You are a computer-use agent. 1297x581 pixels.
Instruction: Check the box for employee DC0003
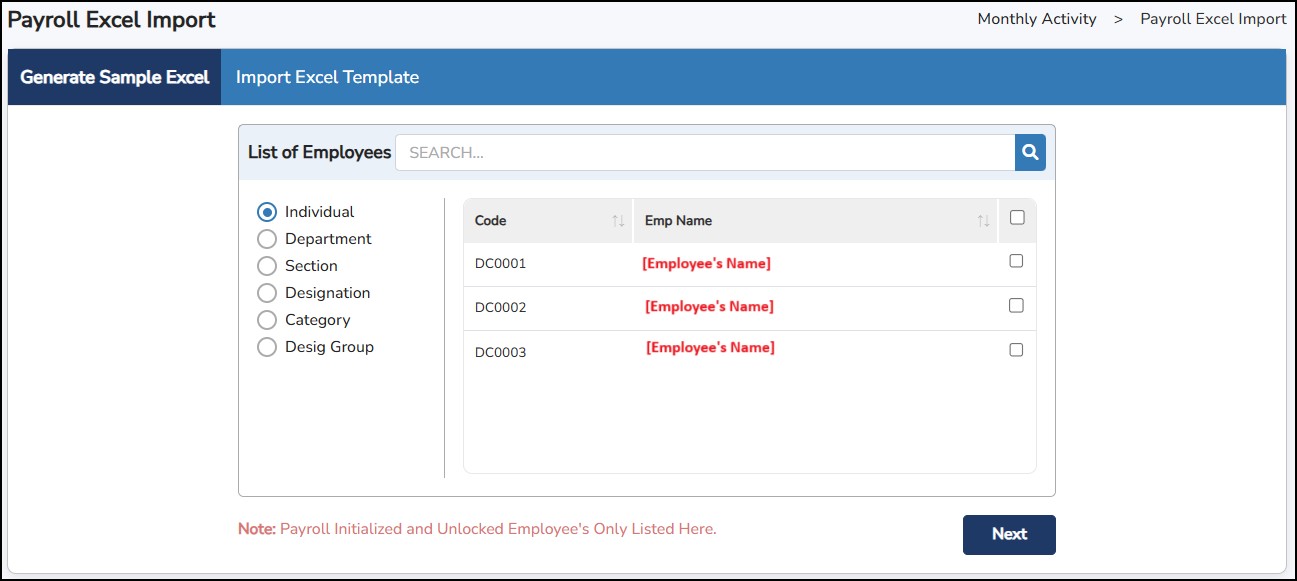[x=1016, y=350]
